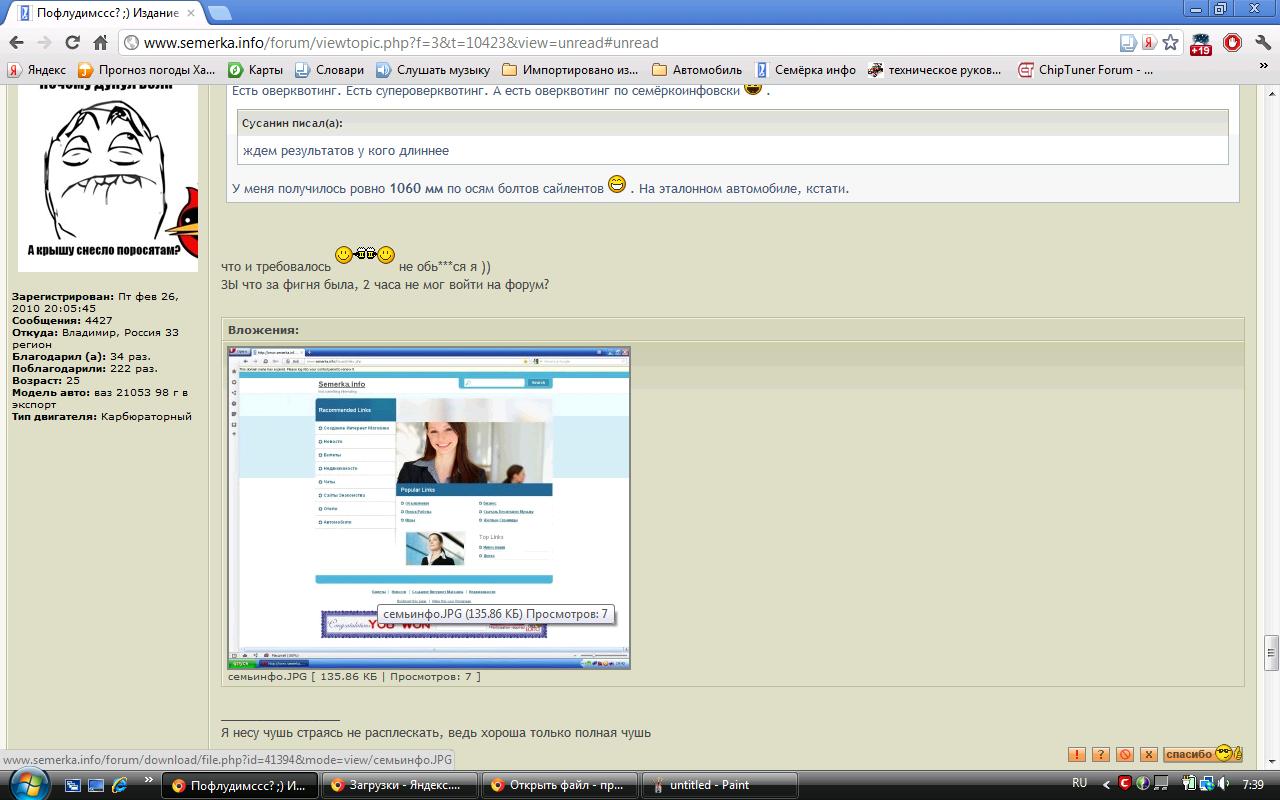Viewport: 1280px width, 800px height.
Task: Click the address bar URL field
Action: pos(620,43)
